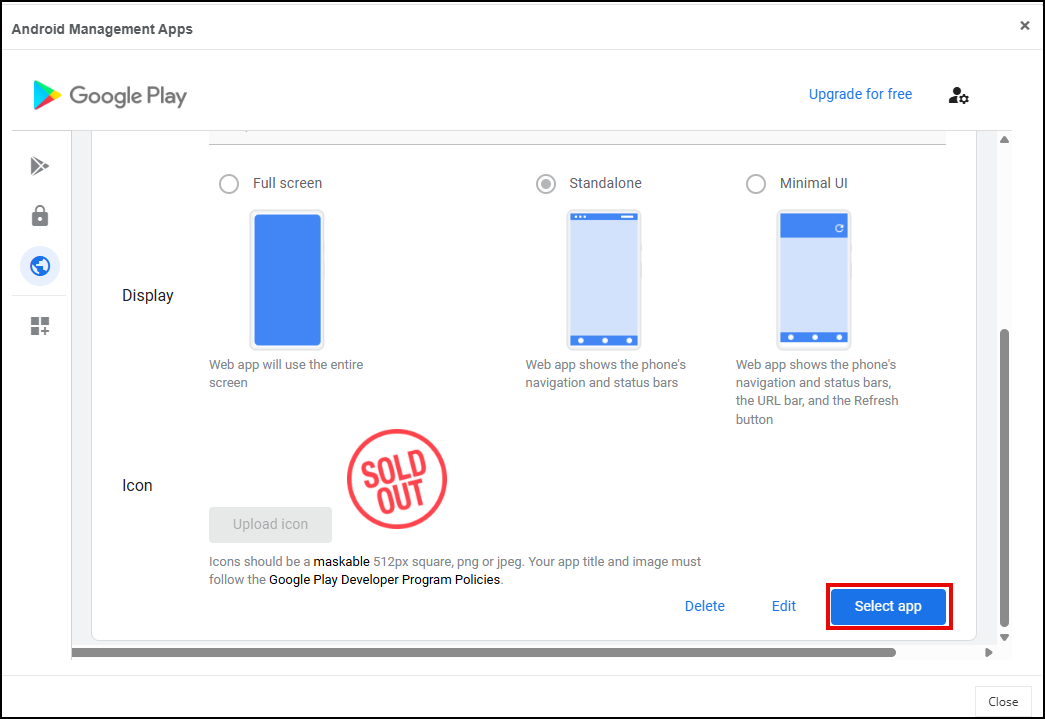Click the Minimal UI phone preview
Viewport: 1045px width, 719px height.
click(813, 279)
